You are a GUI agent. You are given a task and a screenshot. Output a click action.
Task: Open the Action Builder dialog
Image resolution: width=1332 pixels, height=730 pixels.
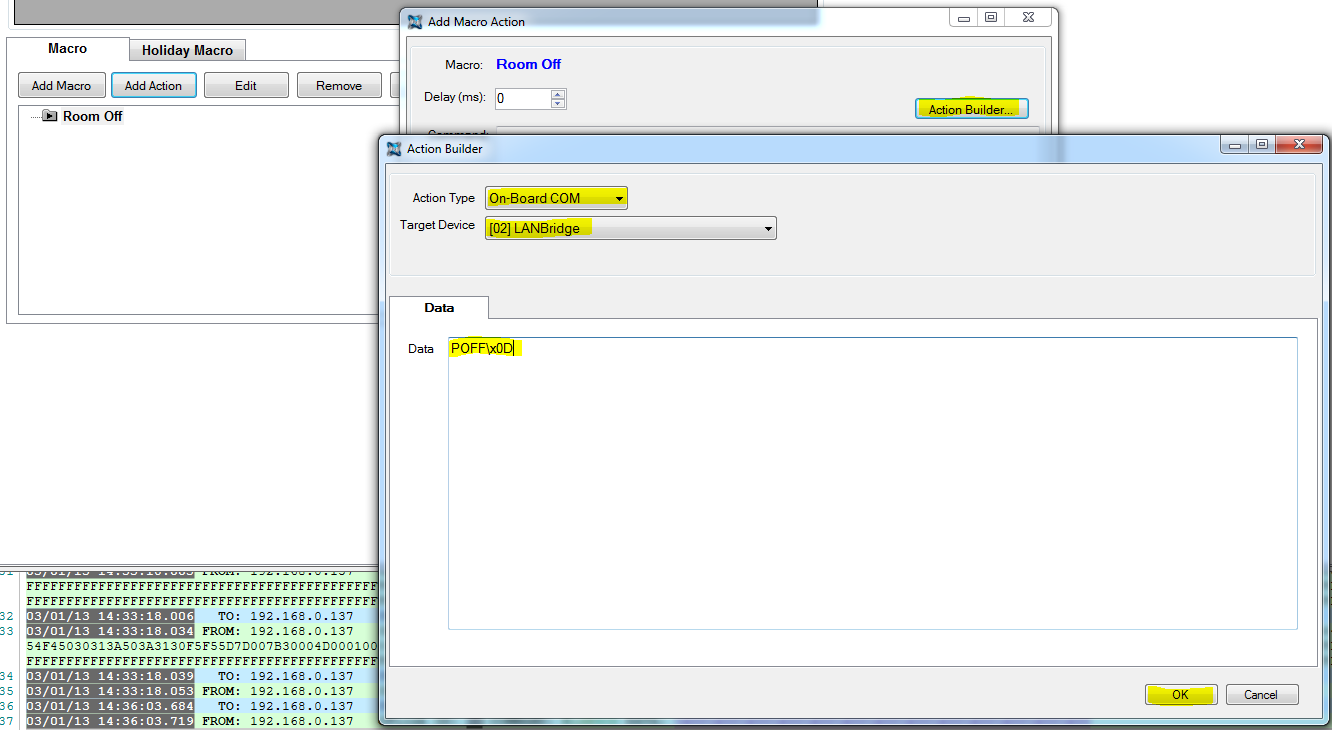971,108
